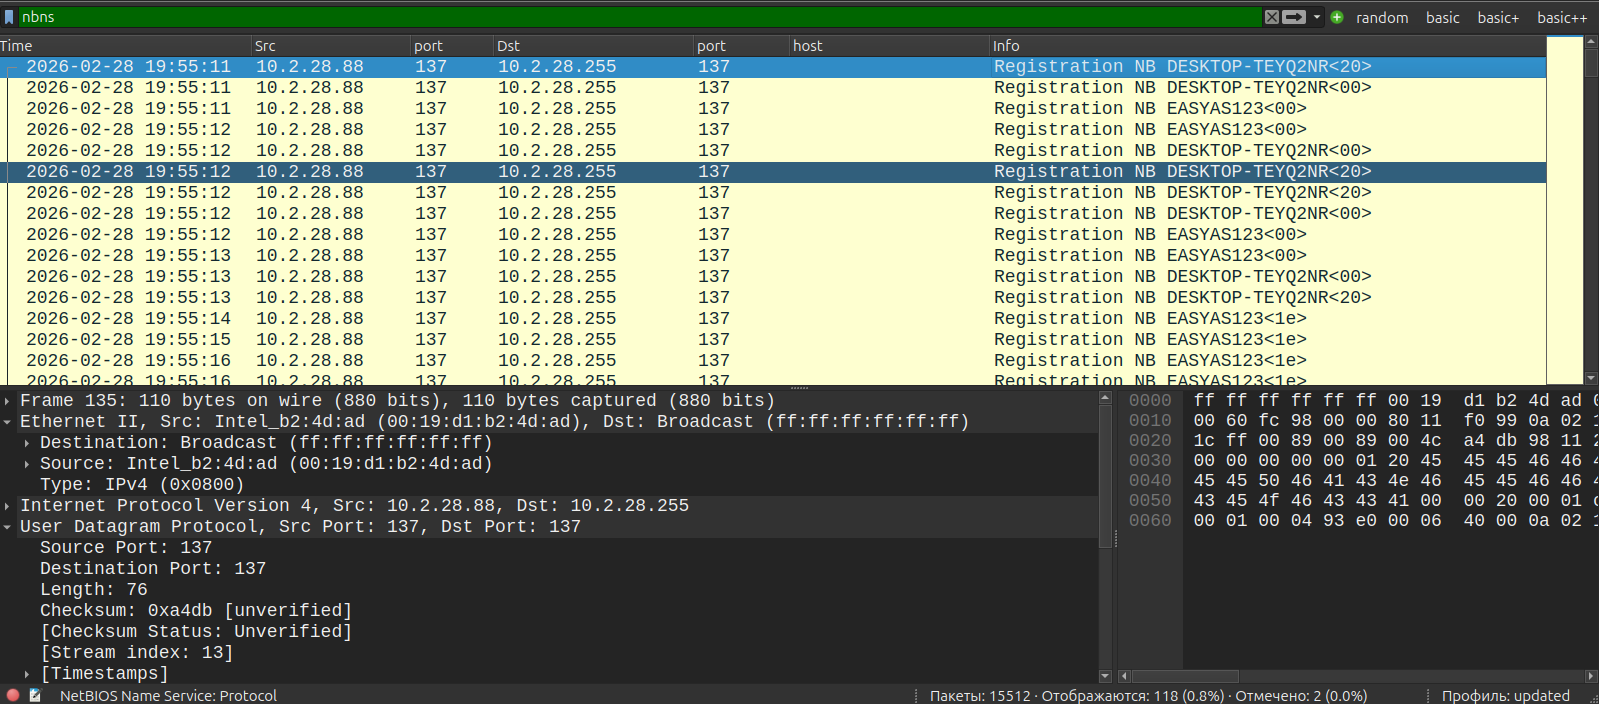Image resolution: width=1599 pixels, height=704 pixels.
Task: Sort packets by the Src column
Action: (x=331, y=46)
